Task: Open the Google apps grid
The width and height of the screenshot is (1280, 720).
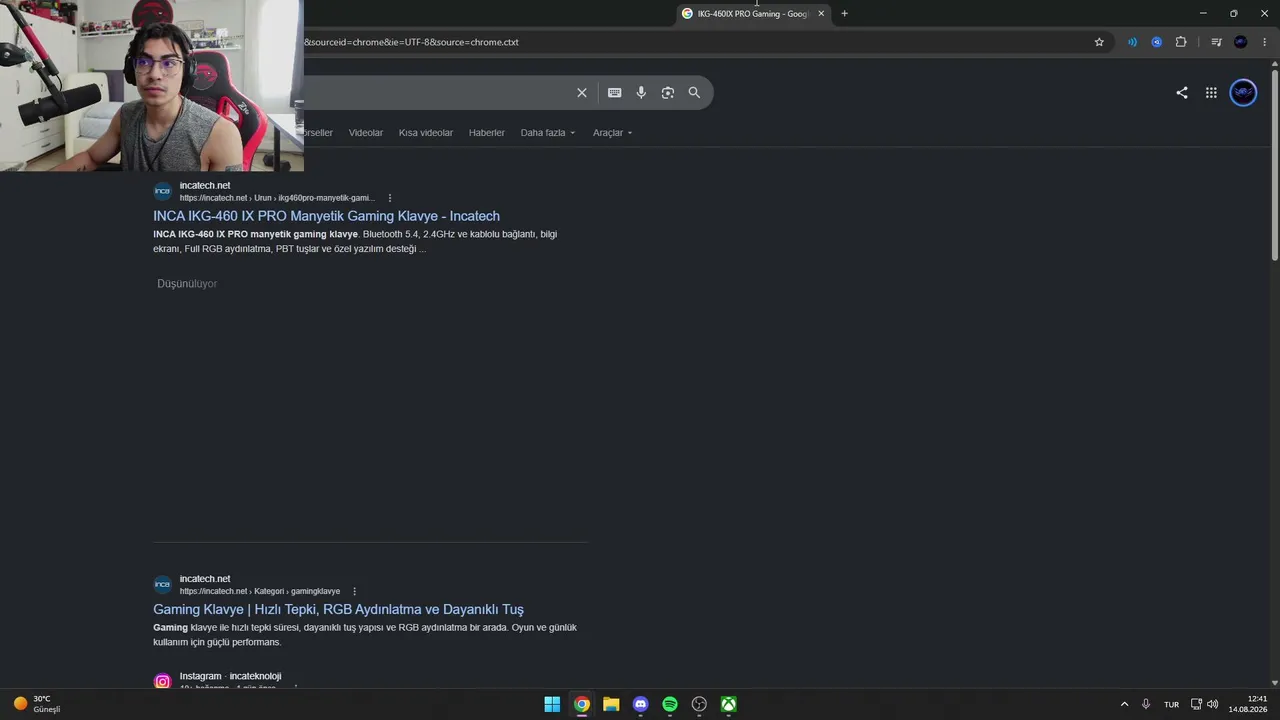Action: [x=1211, y=93]
